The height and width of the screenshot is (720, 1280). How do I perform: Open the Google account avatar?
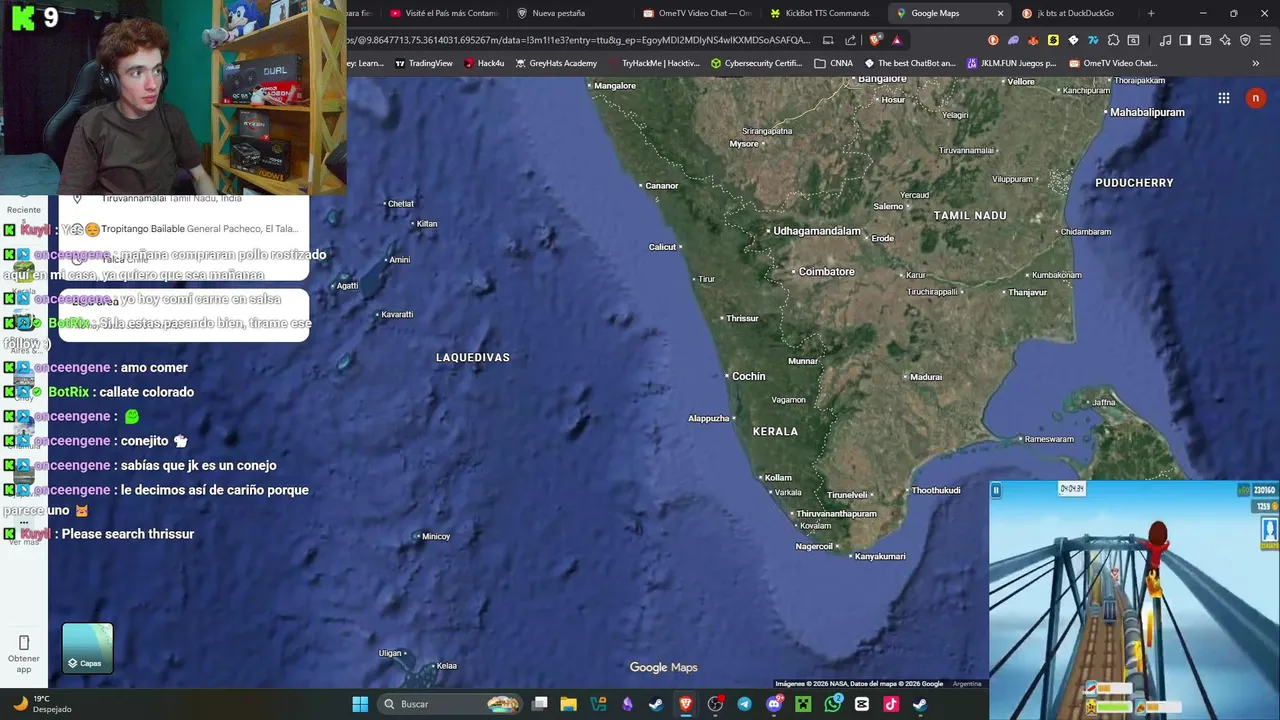point(1255,98)
